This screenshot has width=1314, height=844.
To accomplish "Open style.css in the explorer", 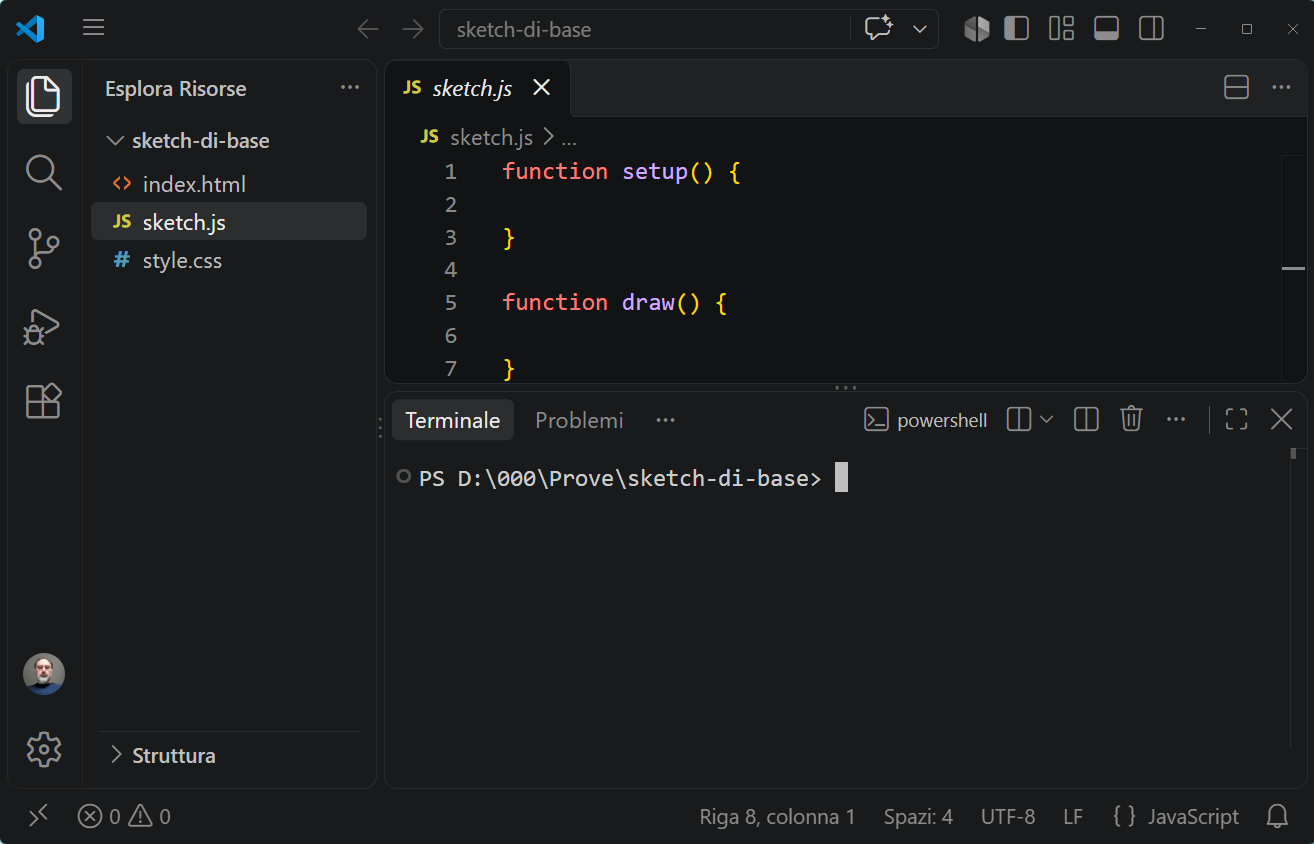I will click(x=229, y=260).
